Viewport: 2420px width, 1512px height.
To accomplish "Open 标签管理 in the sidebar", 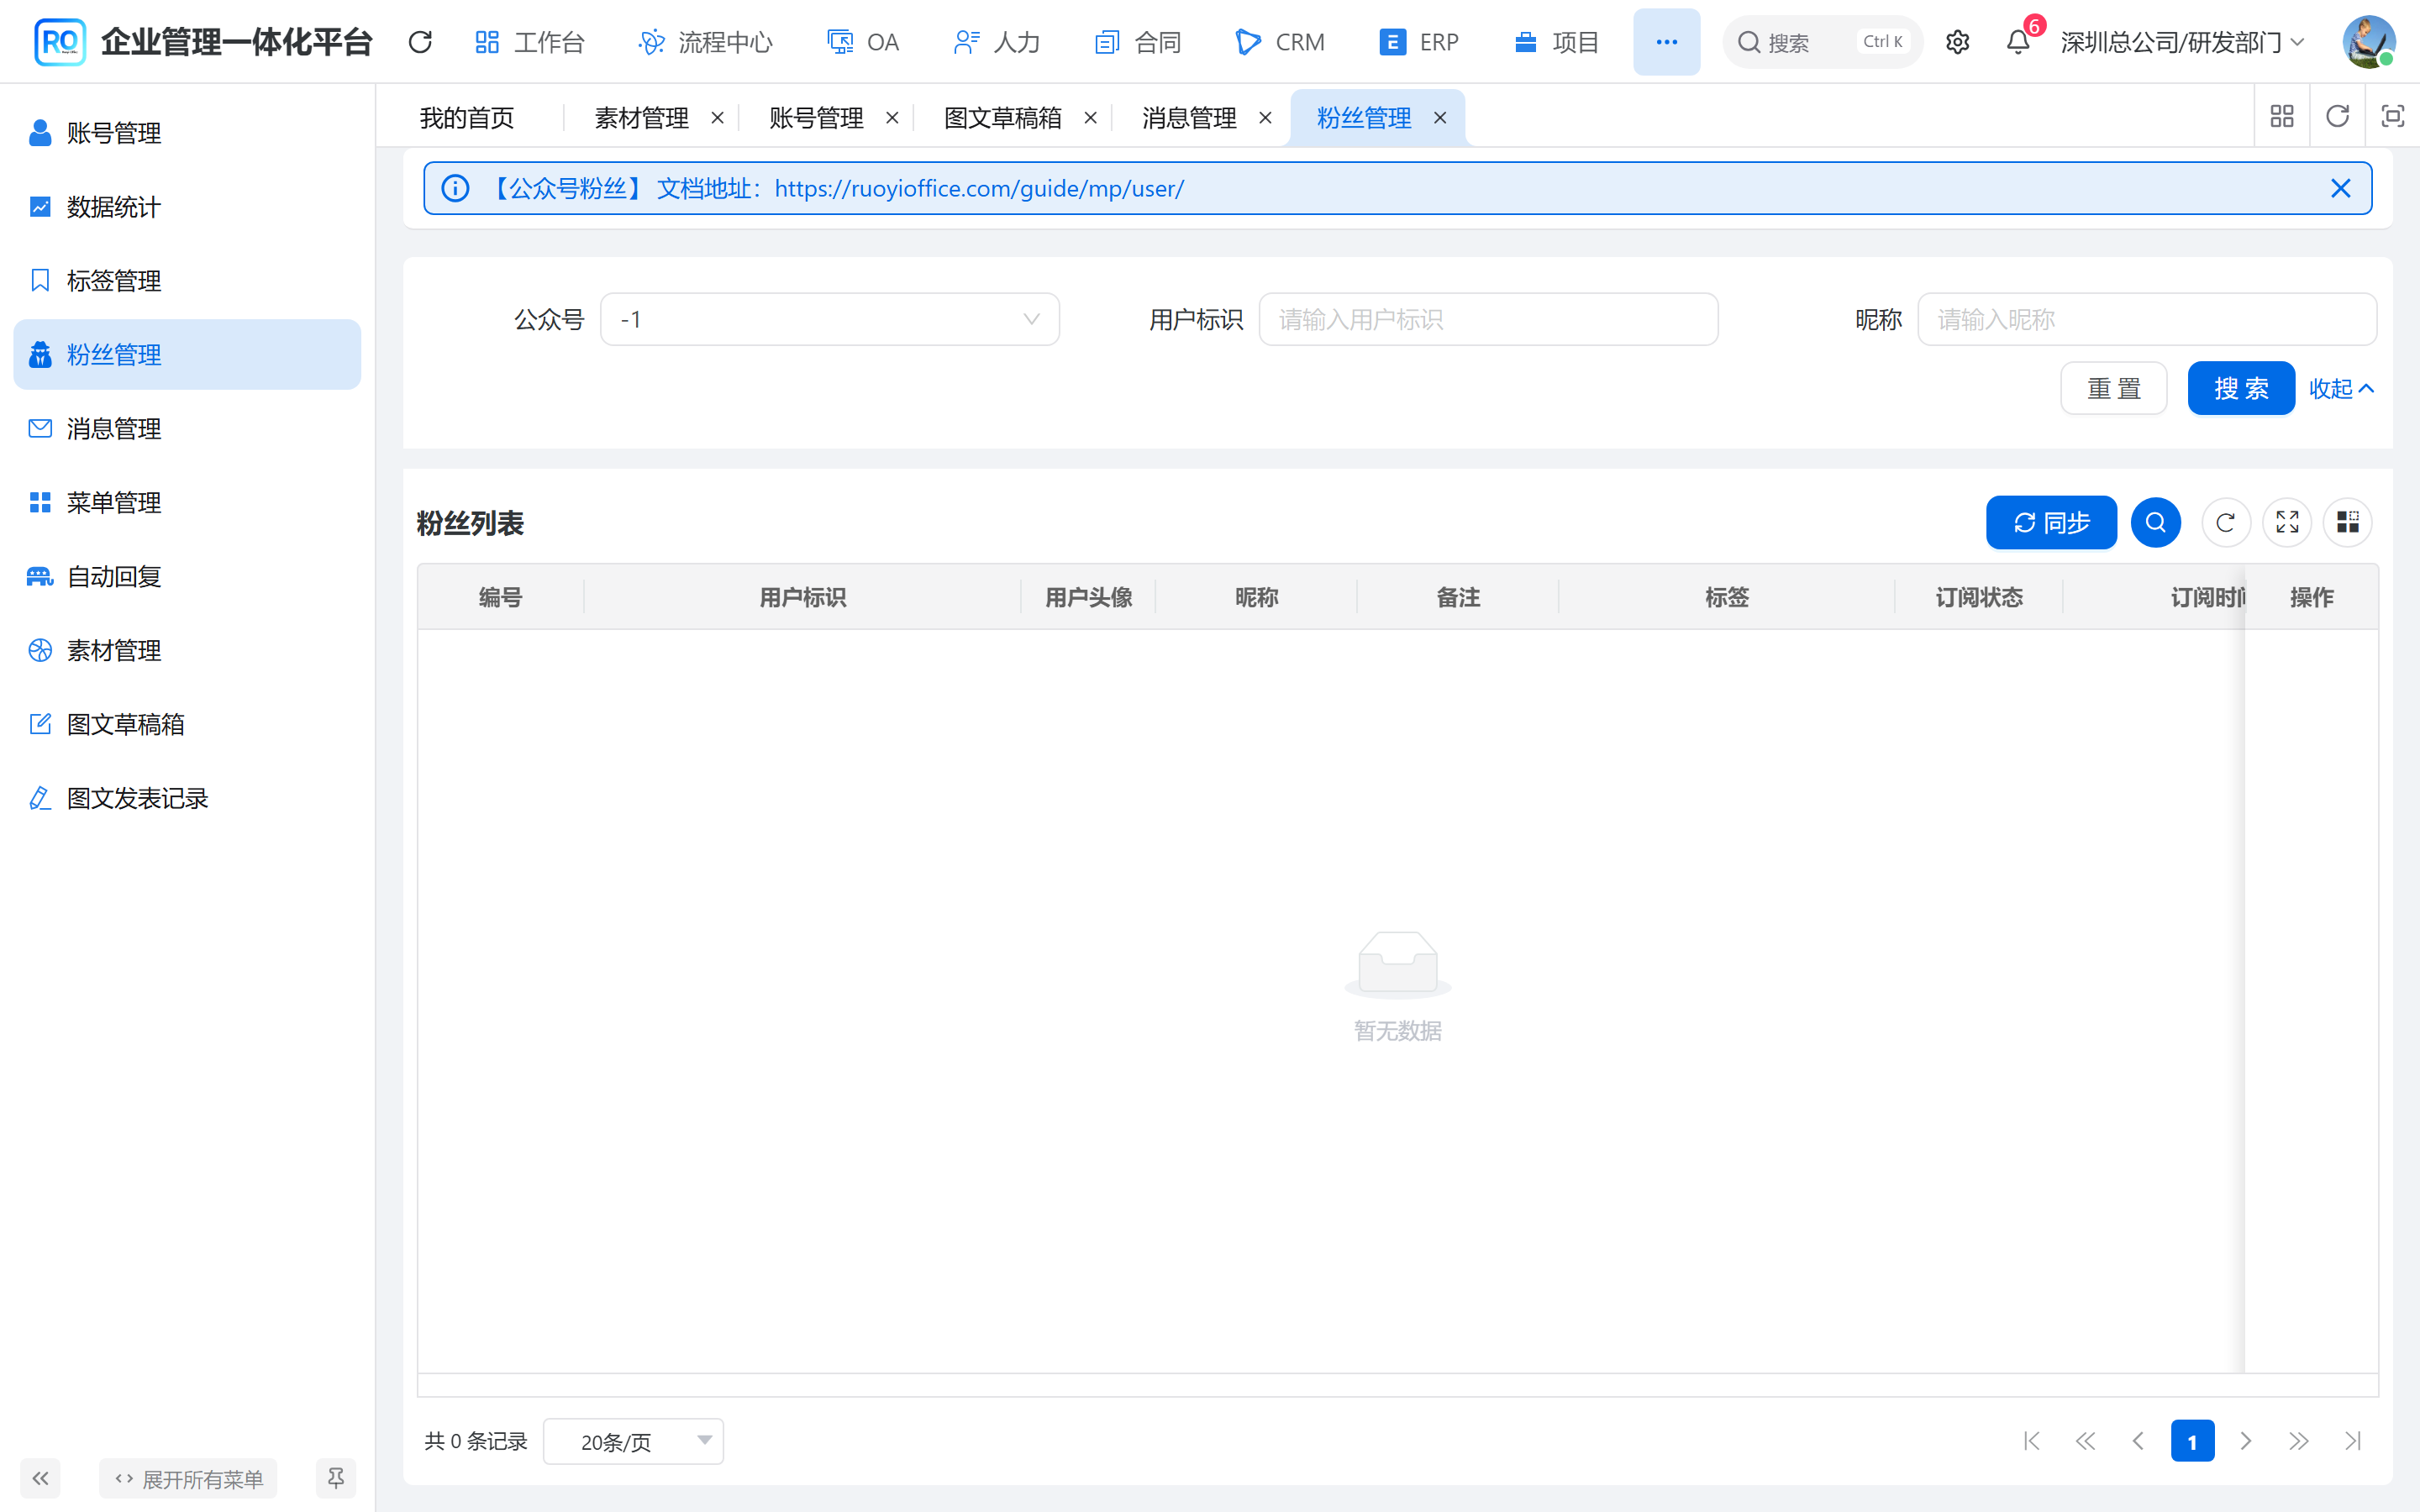I will [x=187, y=281].
